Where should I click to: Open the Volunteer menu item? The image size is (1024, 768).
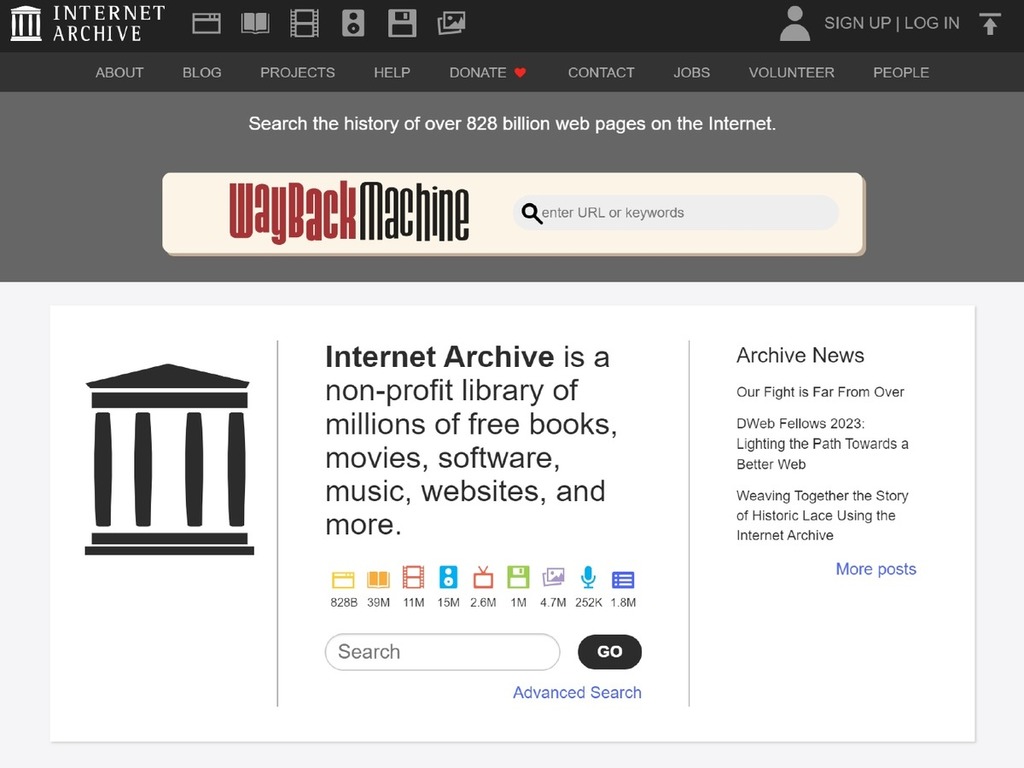click(x=792, y=72)
